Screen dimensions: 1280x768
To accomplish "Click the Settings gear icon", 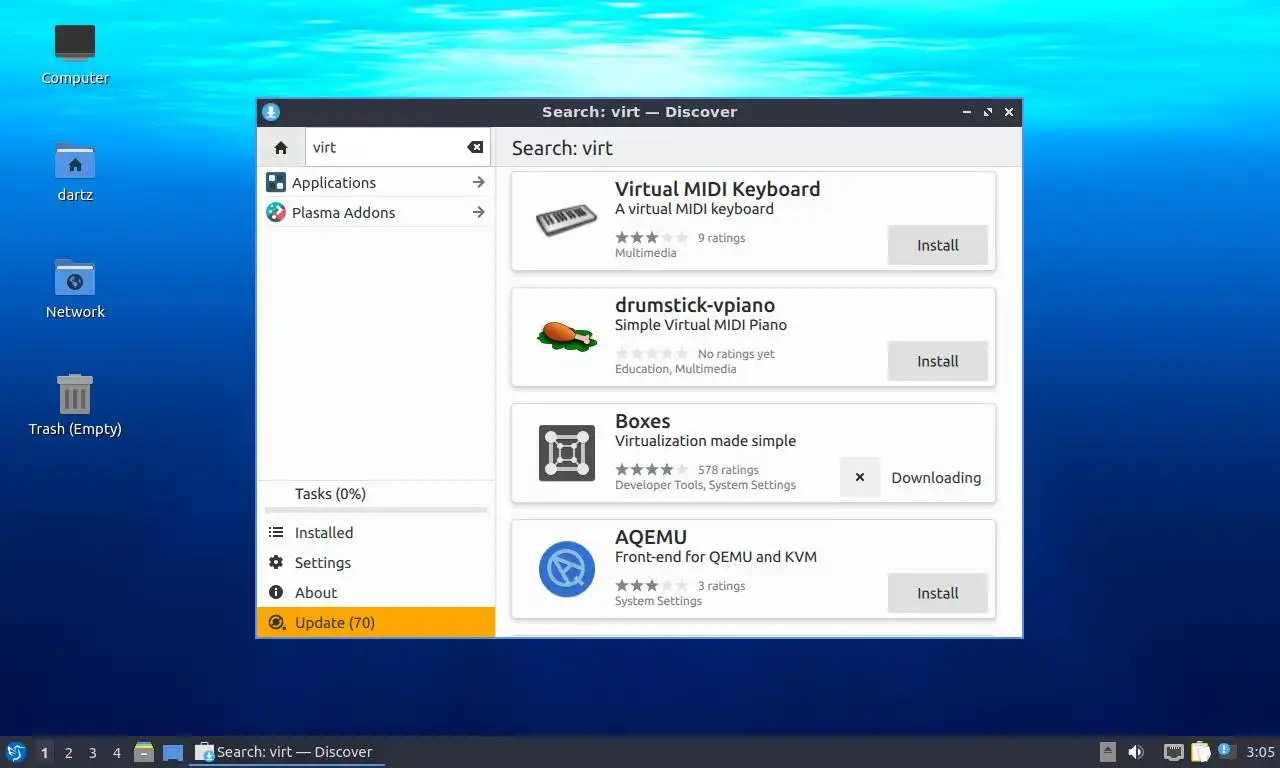I will (x=276, y=562).
